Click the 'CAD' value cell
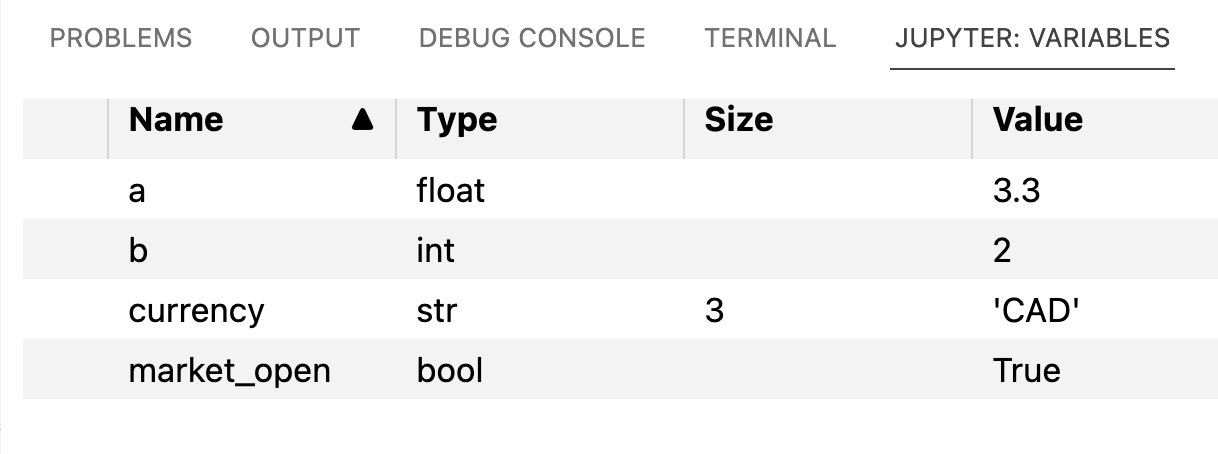Viewport: 1218px width, 454px height. [x=1038, y=311]
